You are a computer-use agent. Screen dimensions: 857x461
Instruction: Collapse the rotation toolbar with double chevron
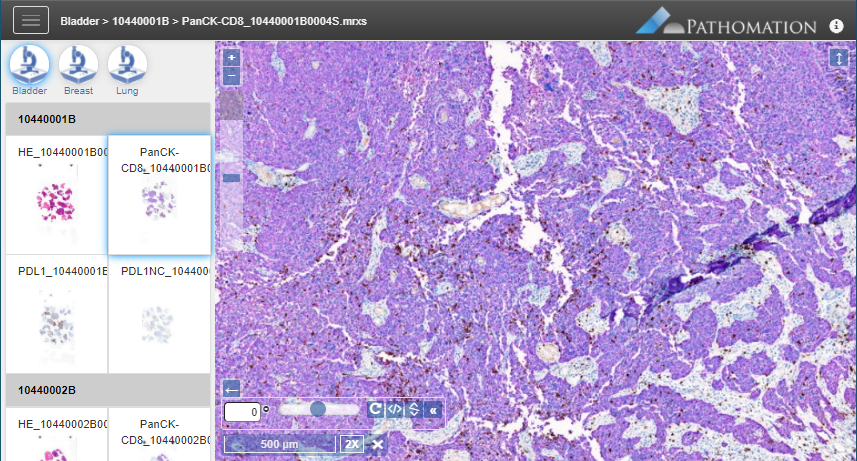(x=433, y=409)
